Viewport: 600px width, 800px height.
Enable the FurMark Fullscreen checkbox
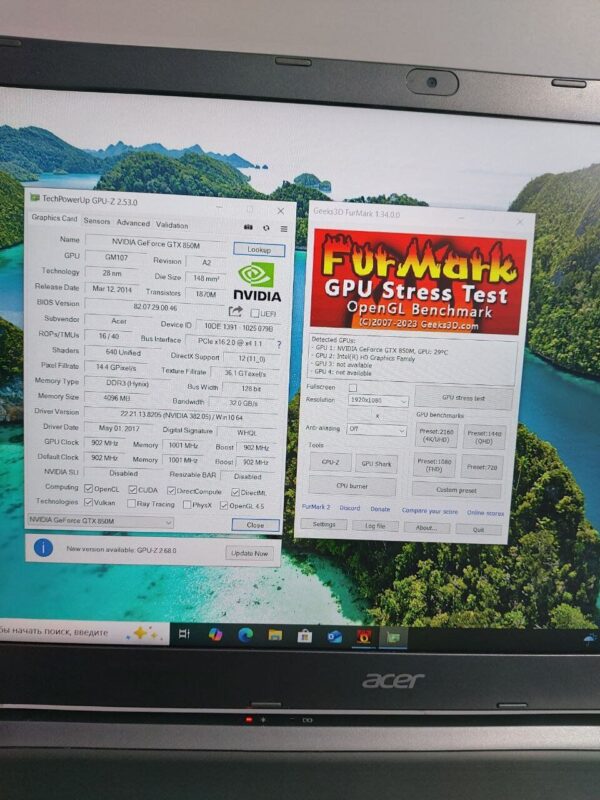(x=352, y=387)
